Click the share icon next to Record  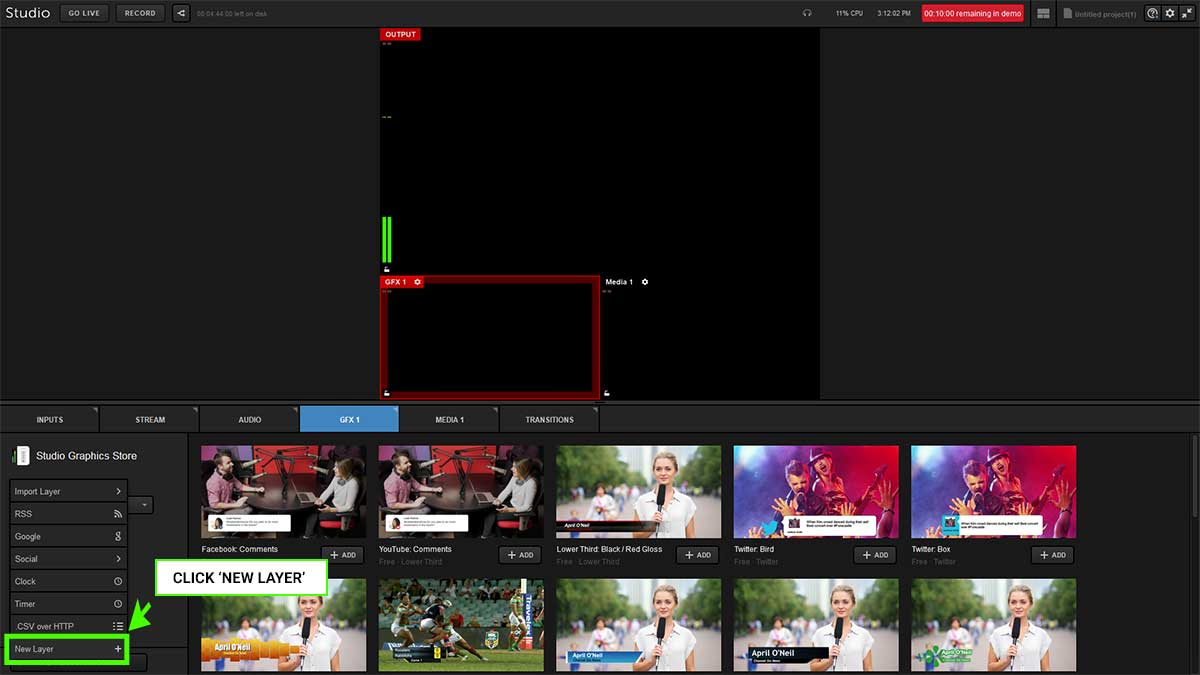(x=181, y=13)
